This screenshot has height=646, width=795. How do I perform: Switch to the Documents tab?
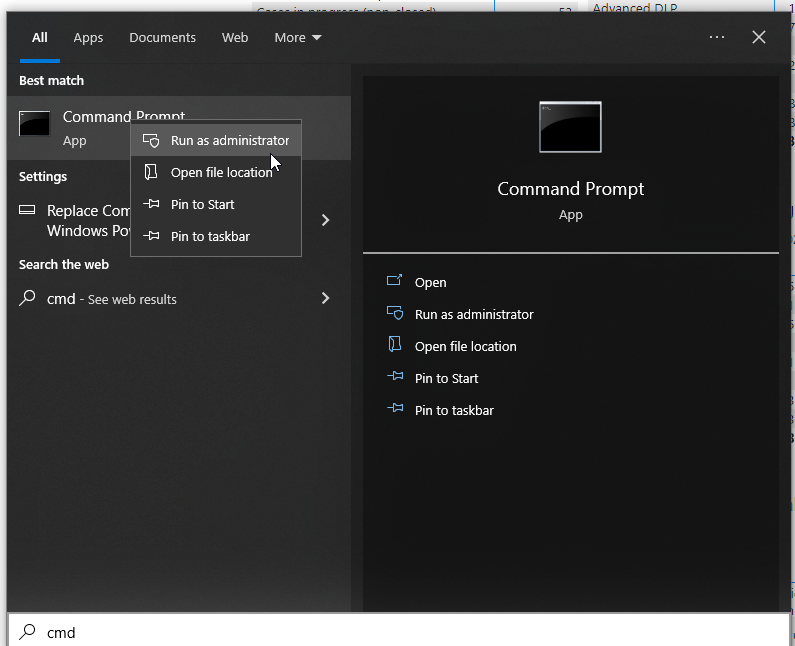pyautogui.click(x=162, y=38)
